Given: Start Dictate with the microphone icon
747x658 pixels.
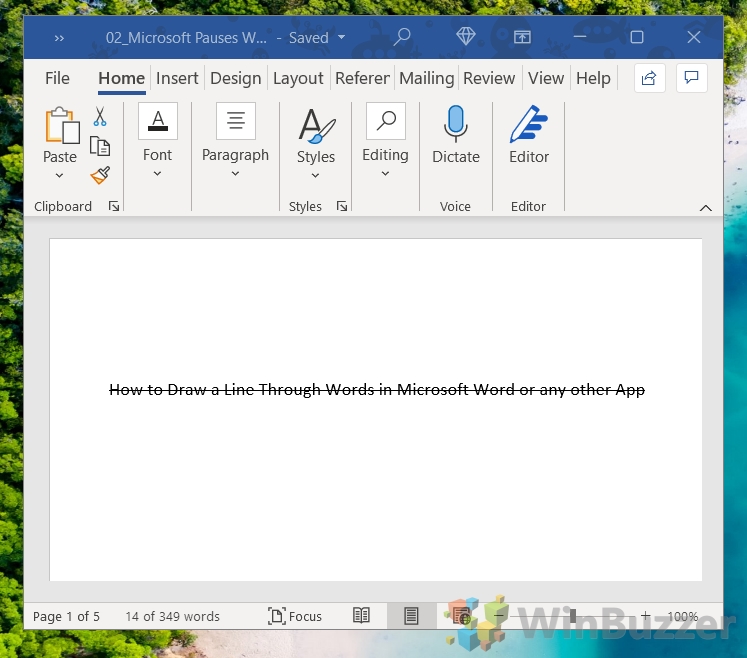Looking at the screenshot, I should (x=456, y=124).
